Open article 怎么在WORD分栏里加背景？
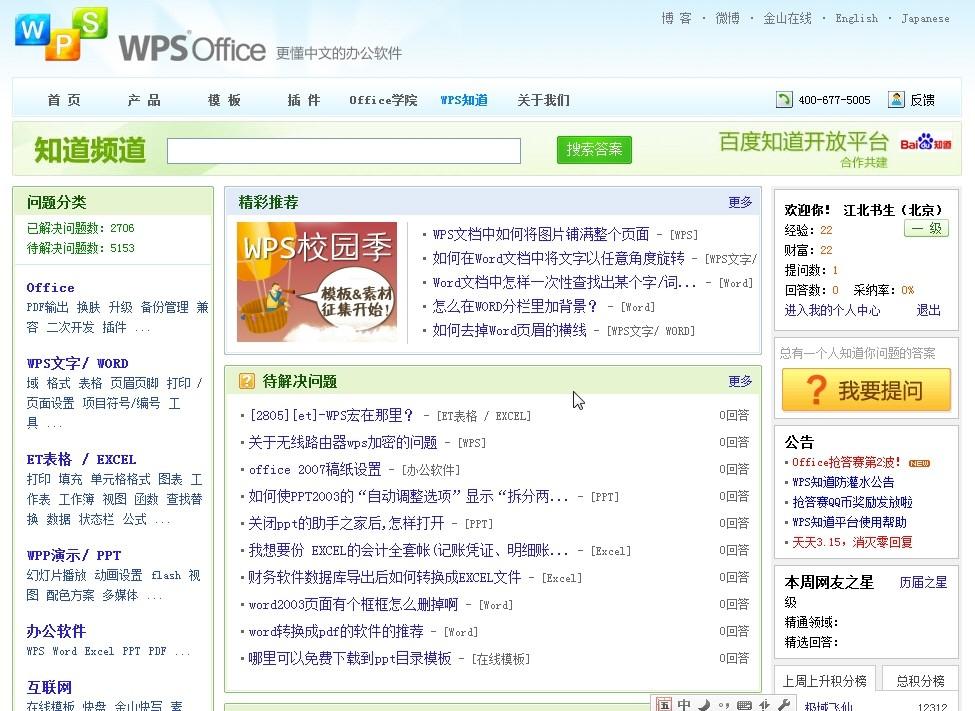975x711 pixels. 514,306
